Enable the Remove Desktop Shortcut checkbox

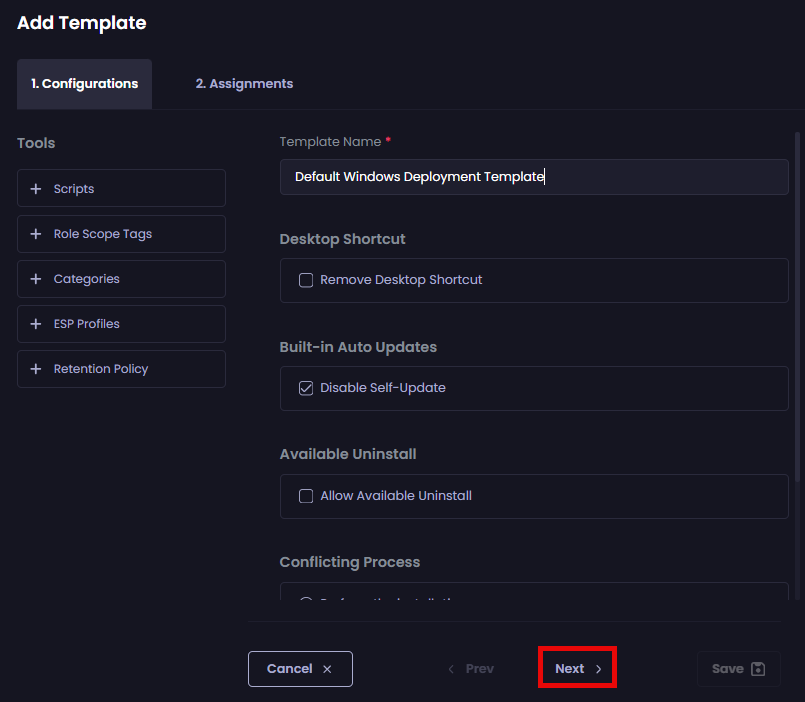(x=306, y=280)
